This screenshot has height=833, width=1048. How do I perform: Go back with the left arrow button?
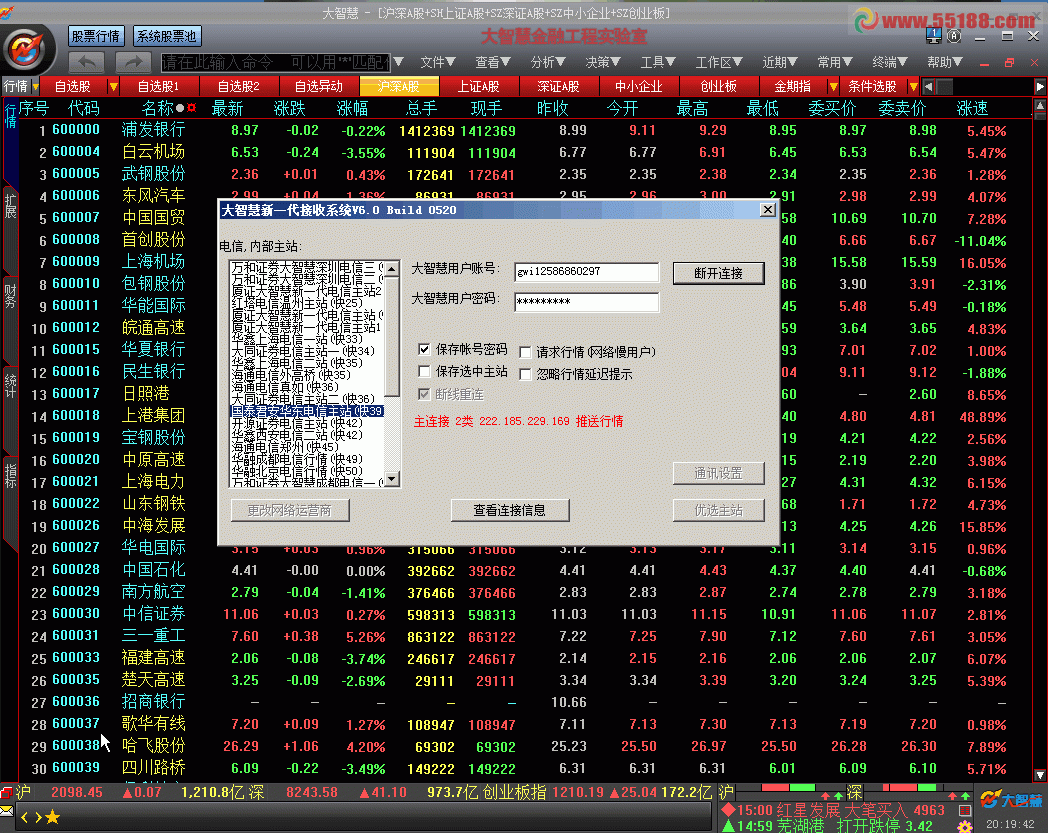86,62
